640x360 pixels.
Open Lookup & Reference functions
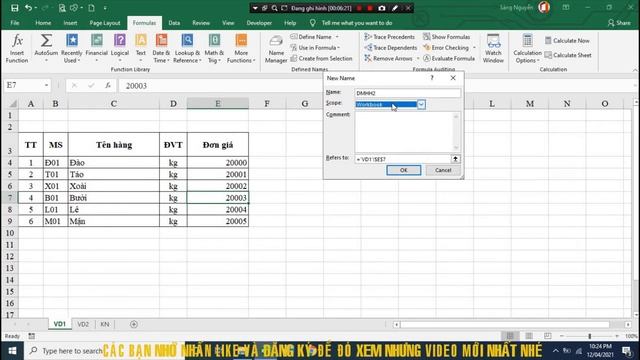[187, 49]
